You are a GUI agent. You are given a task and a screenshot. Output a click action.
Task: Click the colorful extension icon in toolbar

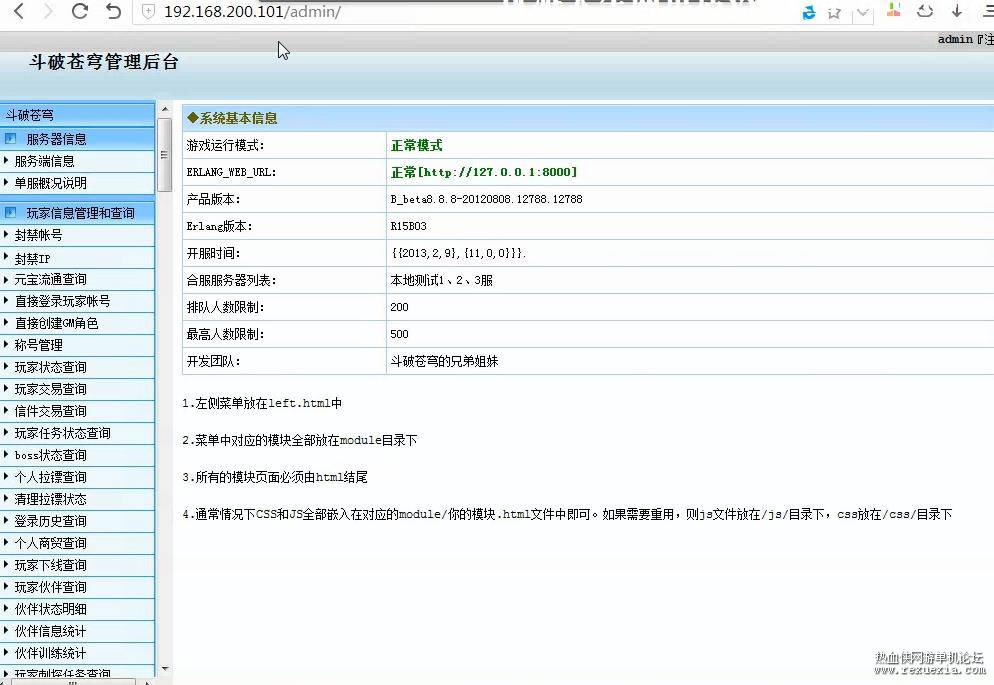point(894,10)
